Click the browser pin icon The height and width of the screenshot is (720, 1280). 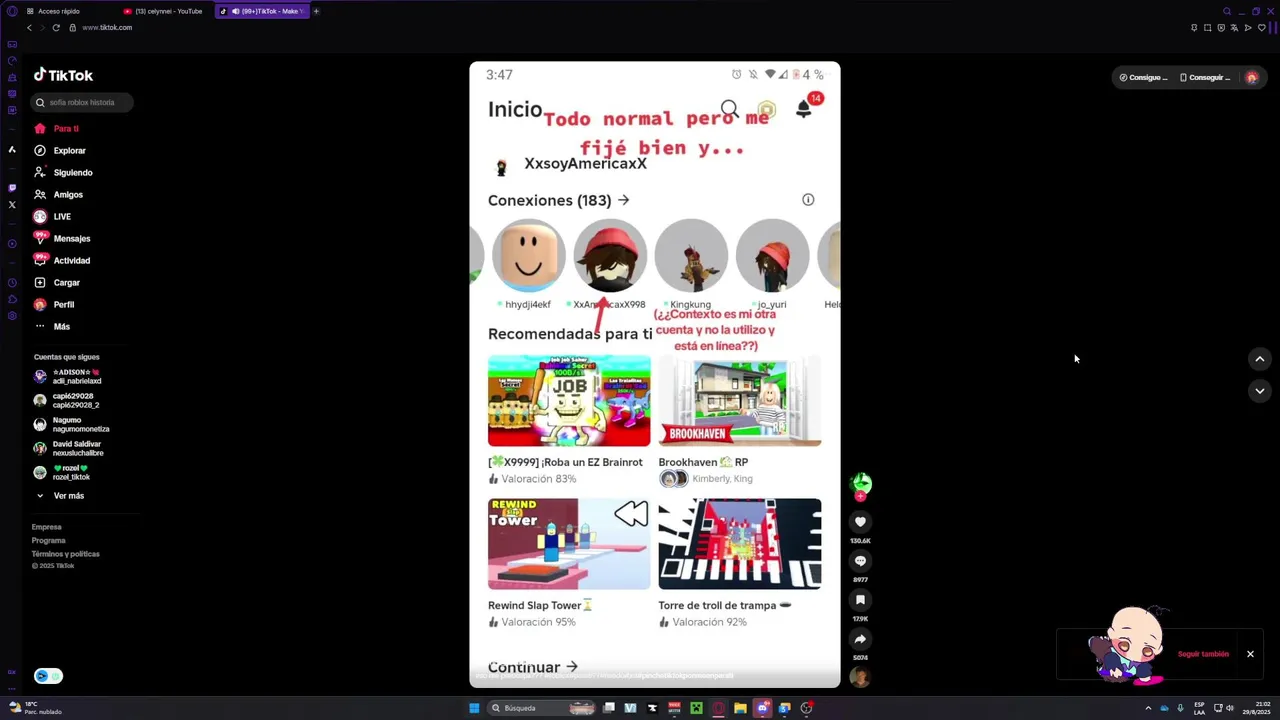(1194, 27)
